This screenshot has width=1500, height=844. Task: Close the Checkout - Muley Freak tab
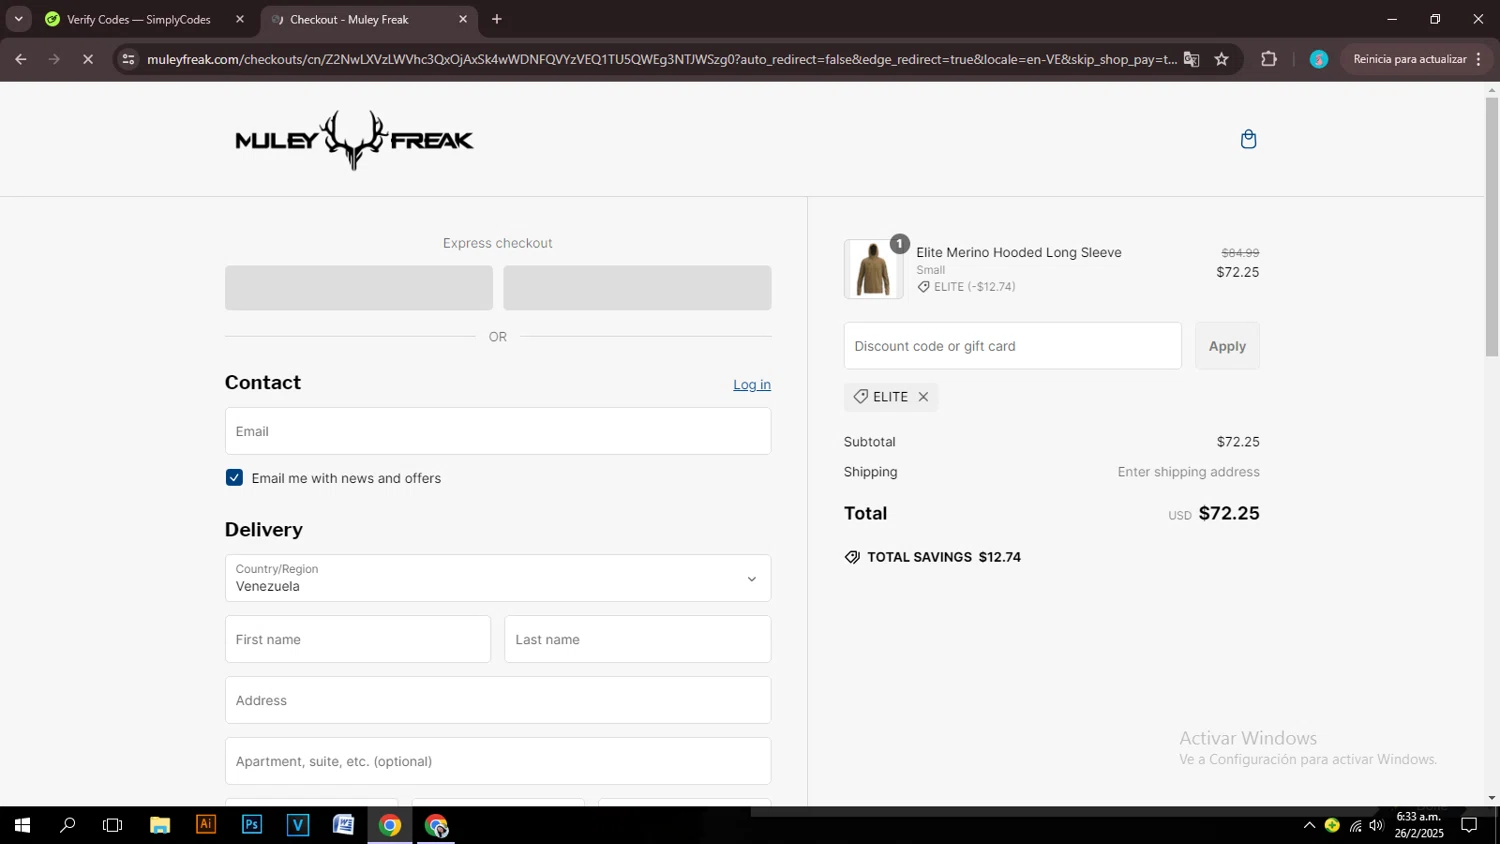(463, 19)
